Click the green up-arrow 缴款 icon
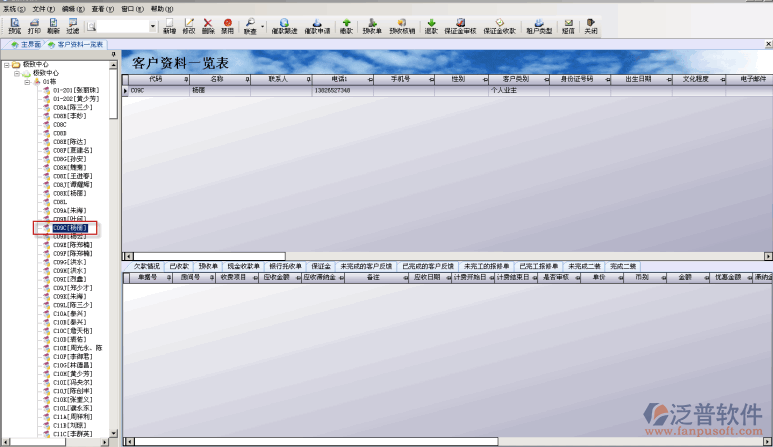This screenshot has width=773, height=447. point(347,23)
